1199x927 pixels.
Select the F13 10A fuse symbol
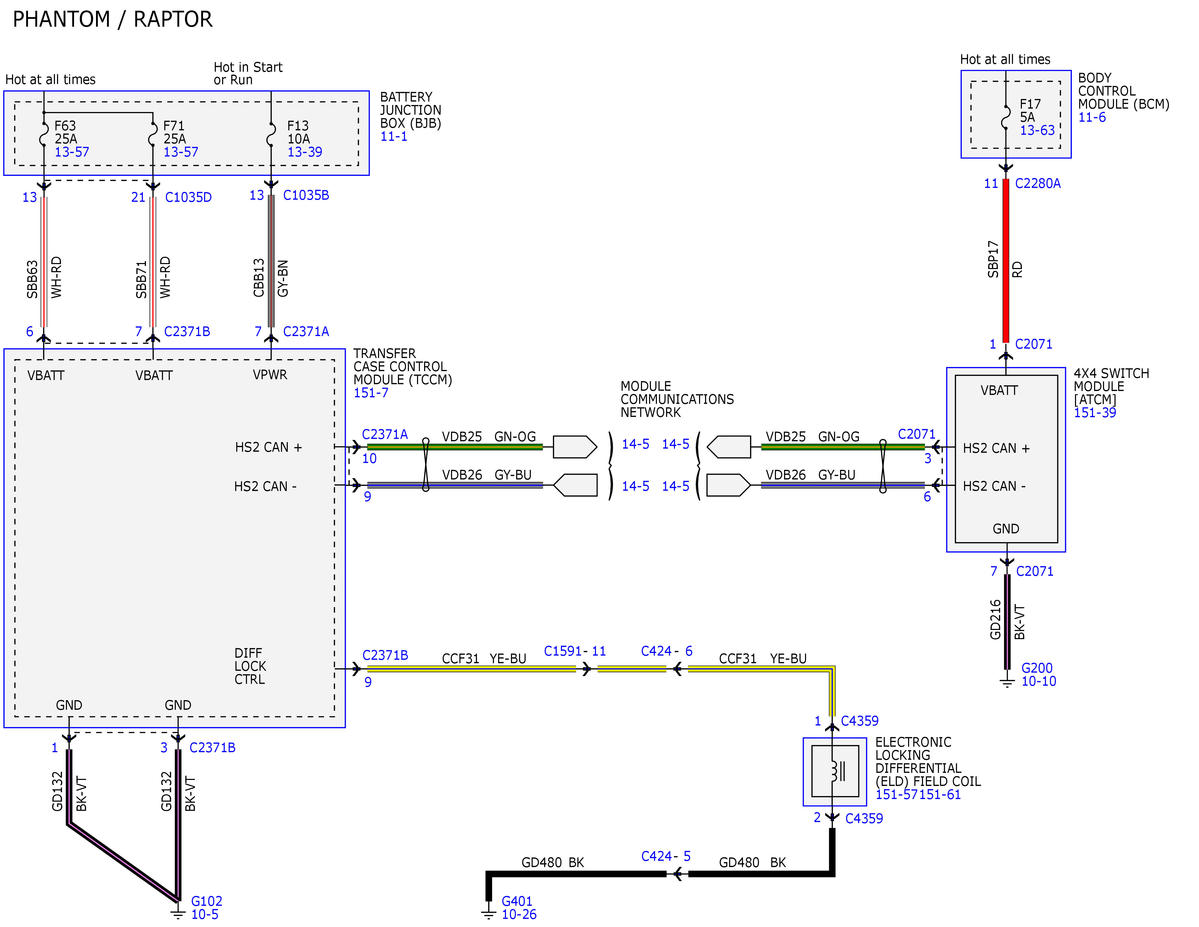coord(271,137)
